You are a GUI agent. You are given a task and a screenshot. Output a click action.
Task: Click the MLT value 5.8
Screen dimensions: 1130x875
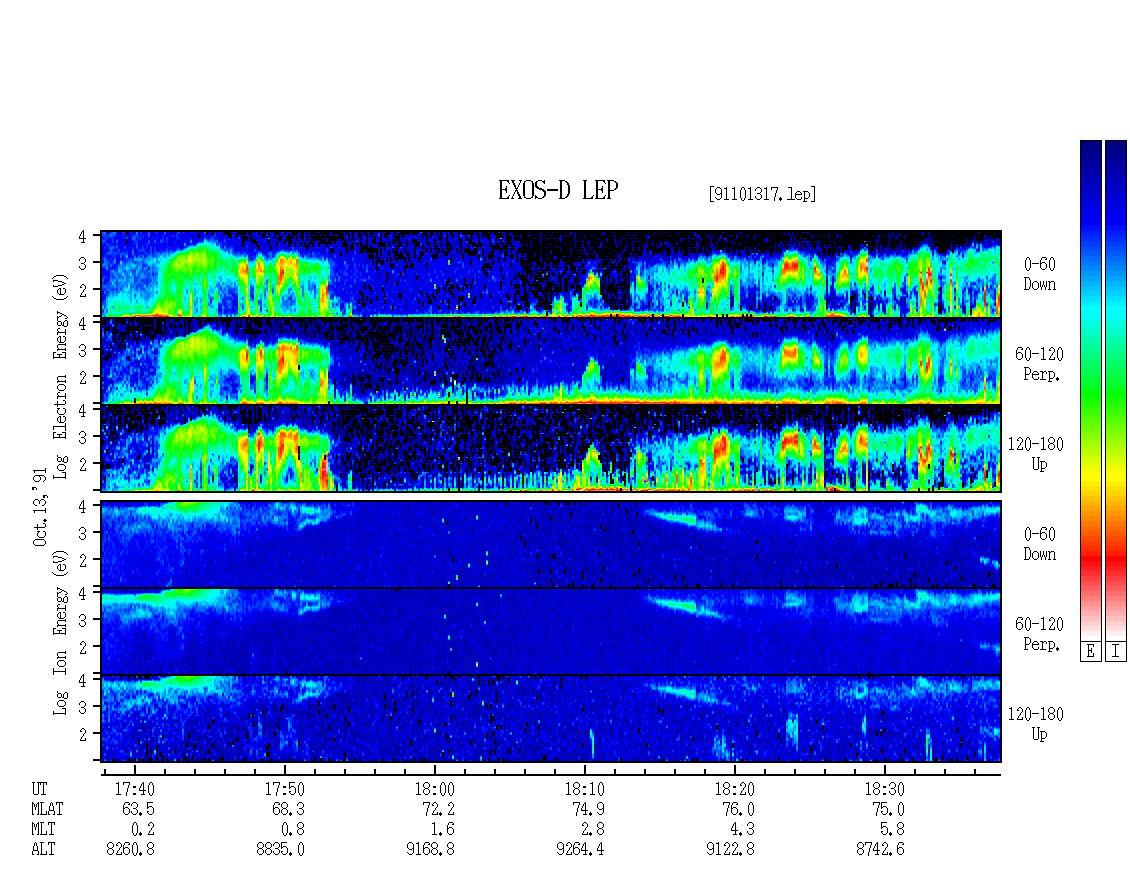coord(892,830)
